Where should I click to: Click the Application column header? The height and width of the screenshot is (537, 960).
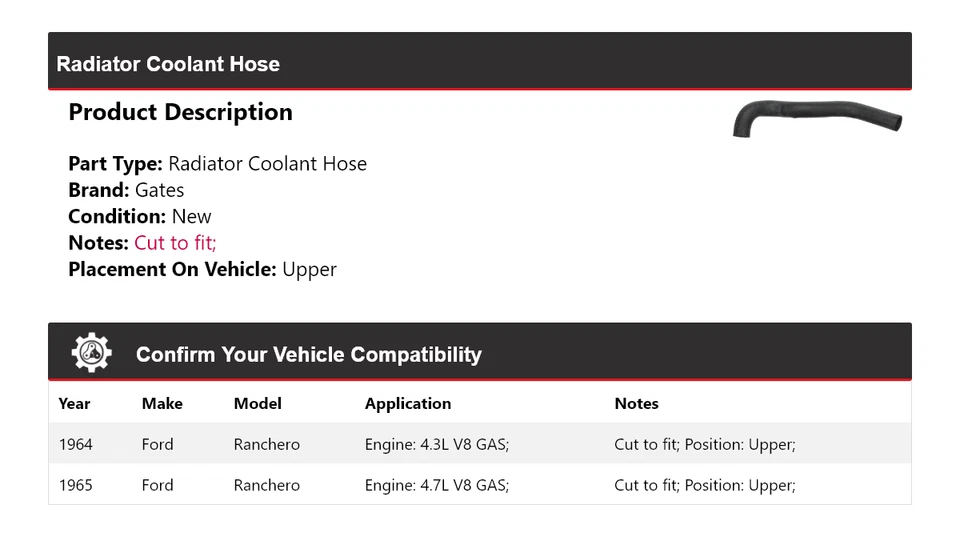click(407, 404)
